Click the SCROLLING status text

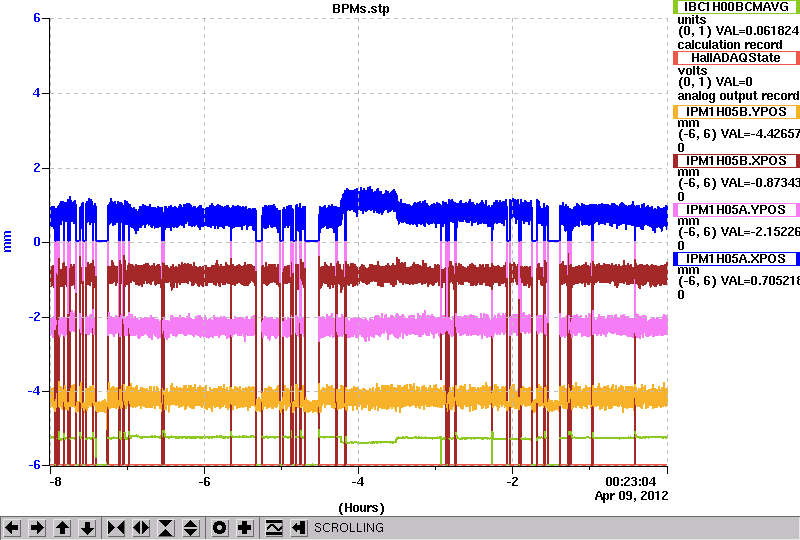(348, 528)
